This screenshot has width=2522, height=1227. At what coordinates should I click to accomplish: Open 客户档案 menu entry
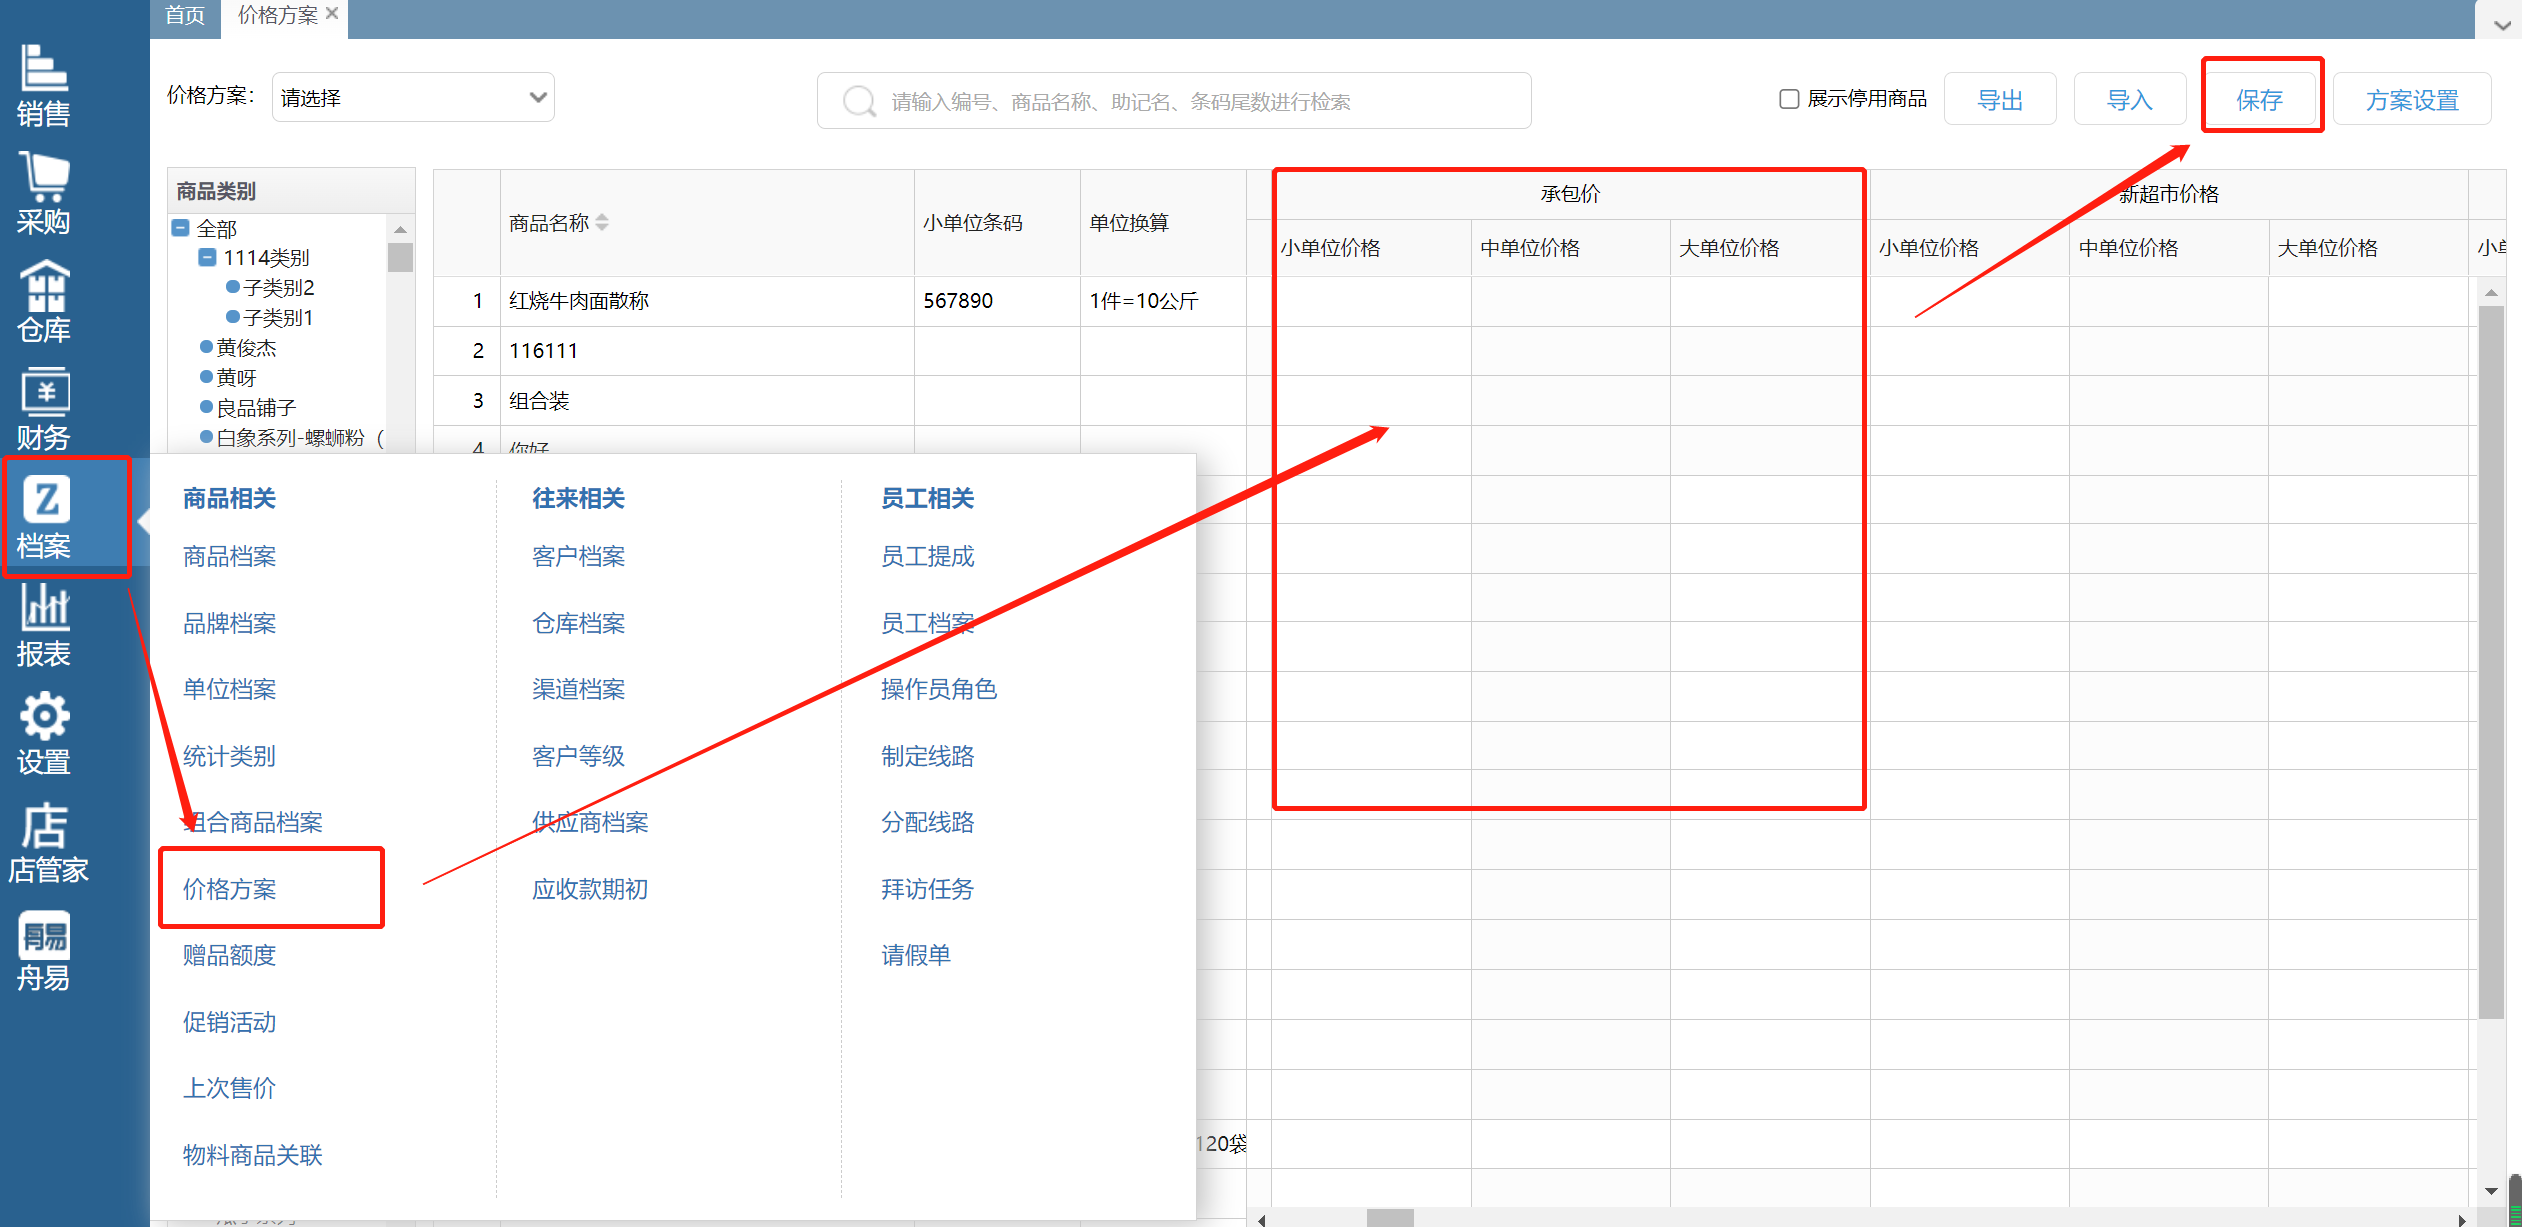point(578,556)
